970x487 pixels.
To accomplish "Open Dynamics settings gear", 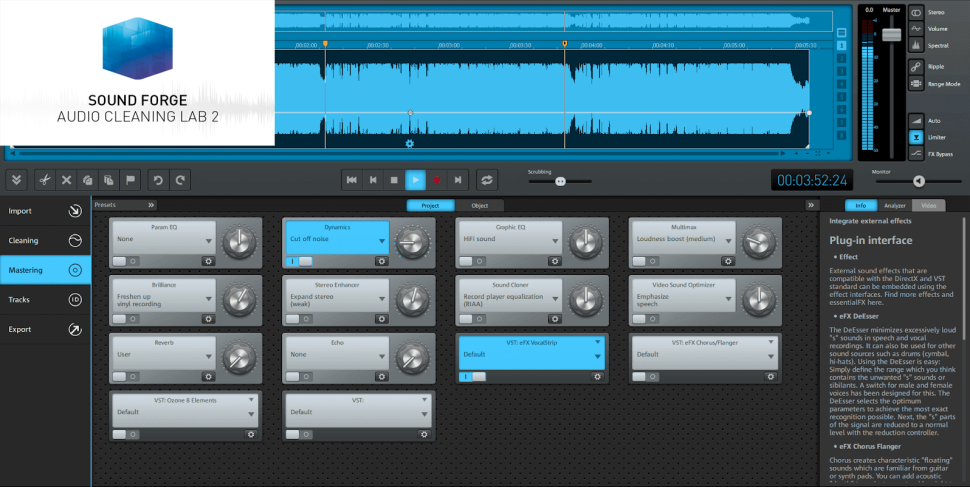I will pyautogui.click(x=382, y=261).
